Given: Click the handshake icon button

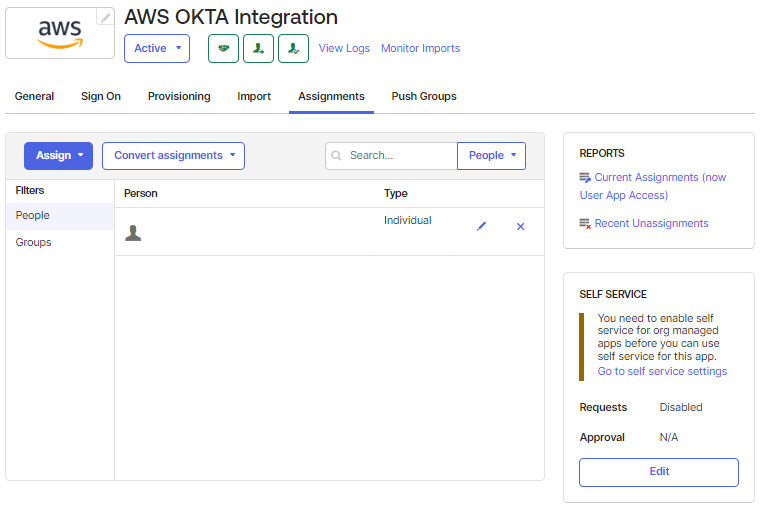Looking at the screenshot, I should pos(223,48).
